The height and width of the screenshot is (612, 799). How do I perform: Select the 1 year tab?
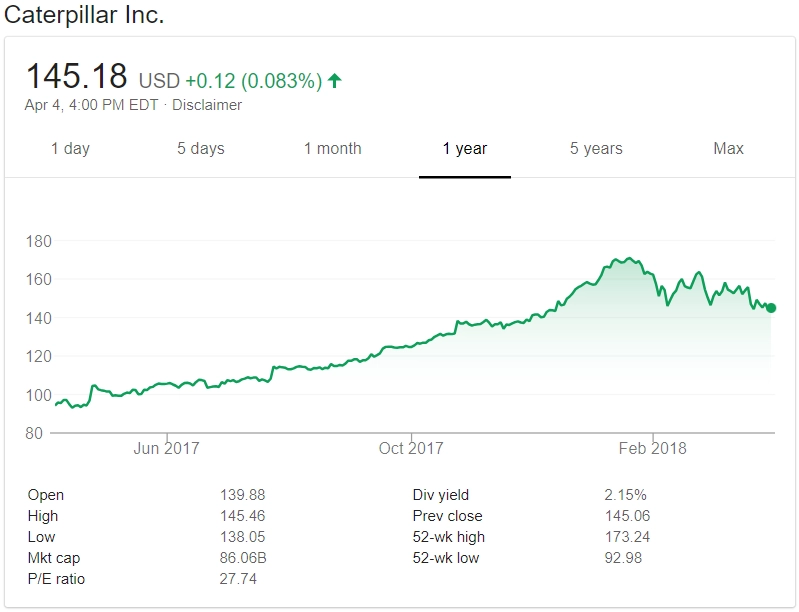coord(465,148)
